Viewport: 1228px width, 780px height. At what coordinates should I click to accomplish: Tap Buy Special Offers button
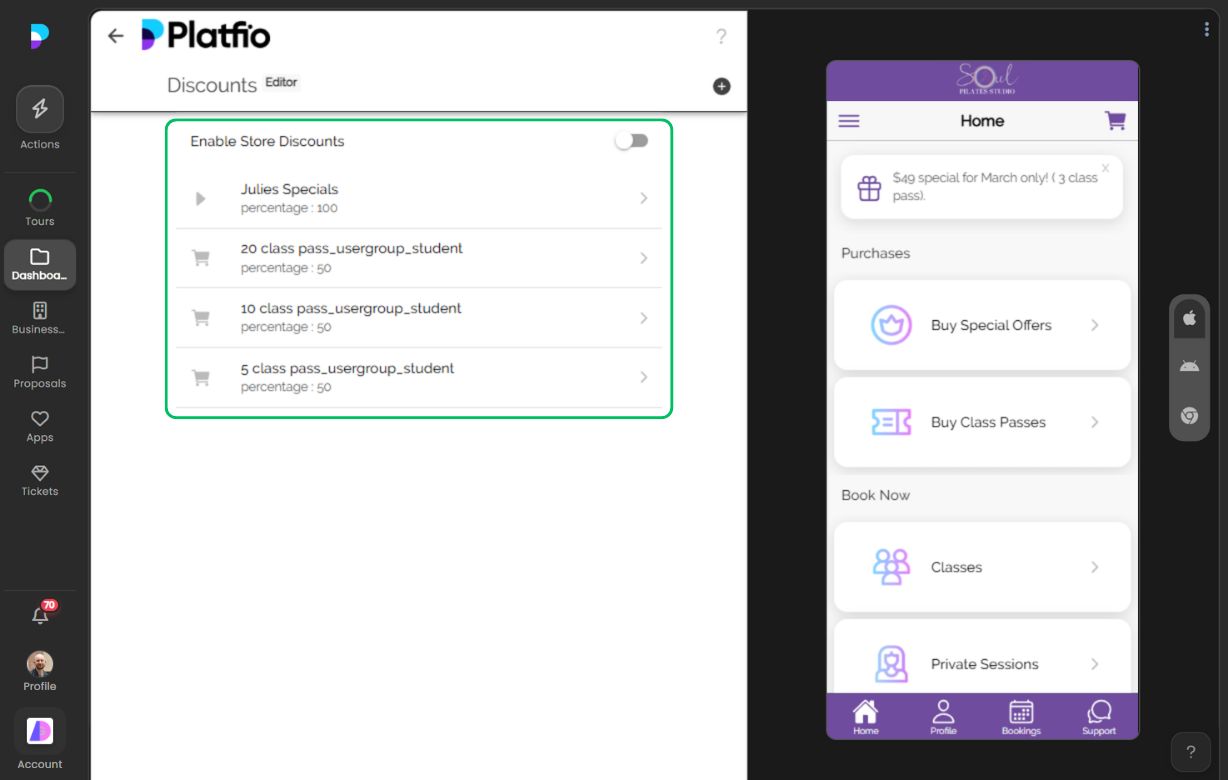[x=982, y=325]
